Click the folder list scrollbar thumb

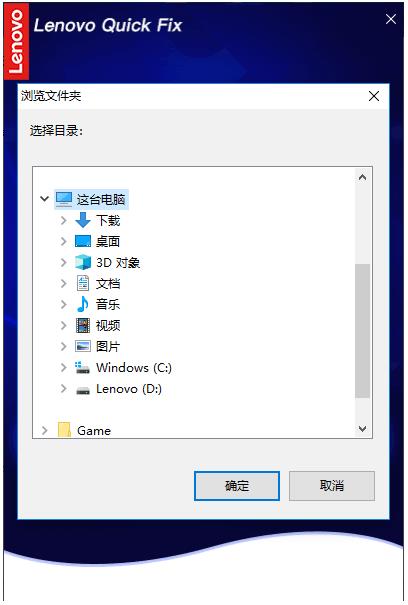[x=362, y=331]
